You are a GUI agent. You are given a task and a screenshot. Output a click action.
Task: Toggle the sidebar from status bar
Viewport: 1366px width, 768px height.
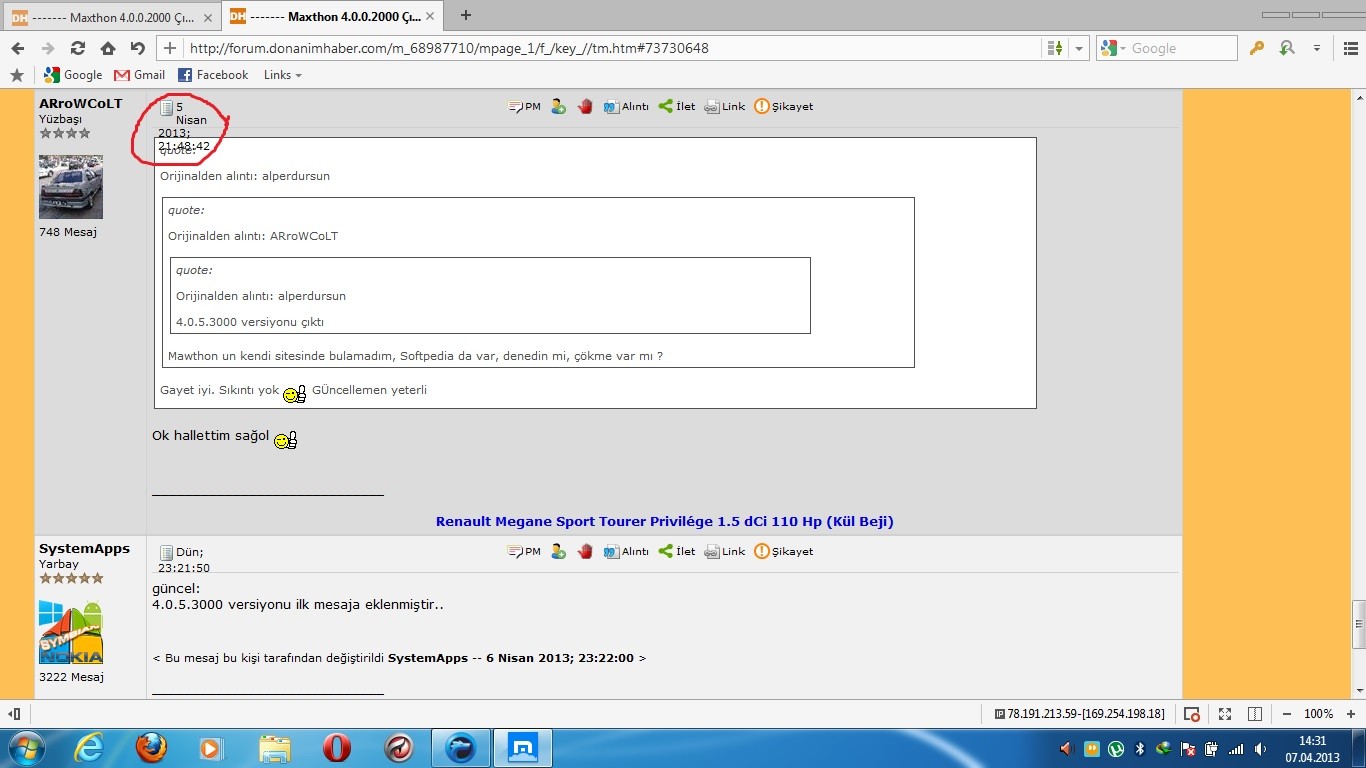(14, 714)
